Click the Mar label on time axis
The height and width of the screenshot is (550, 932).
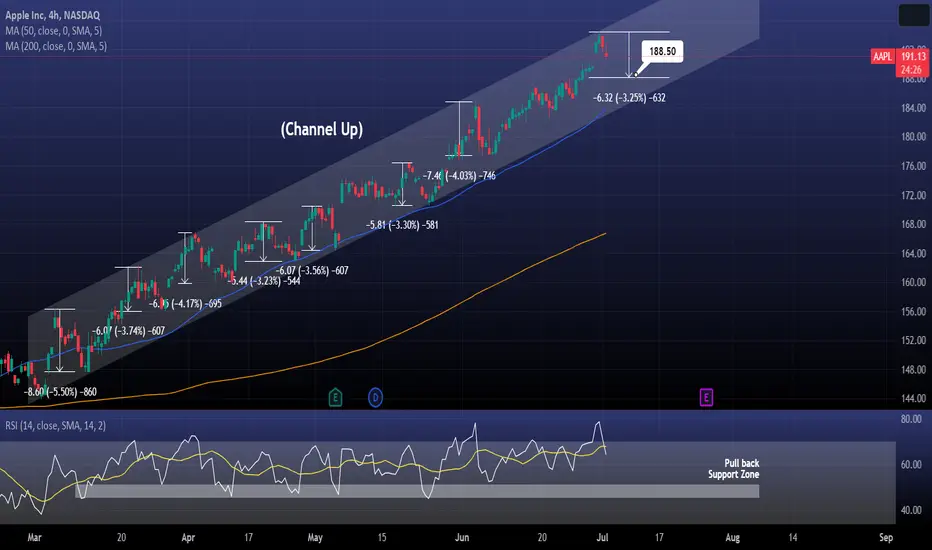click(34, 538)
